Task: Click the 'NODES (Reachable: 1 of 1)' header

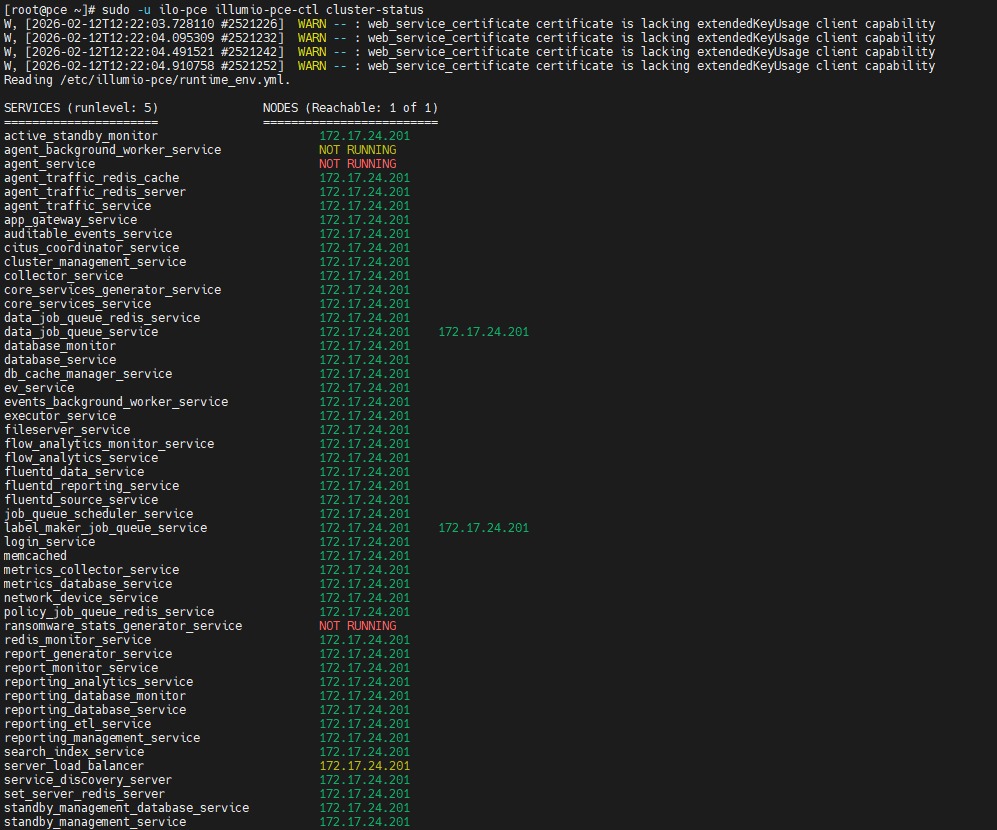Action: [x=350, y=107]
